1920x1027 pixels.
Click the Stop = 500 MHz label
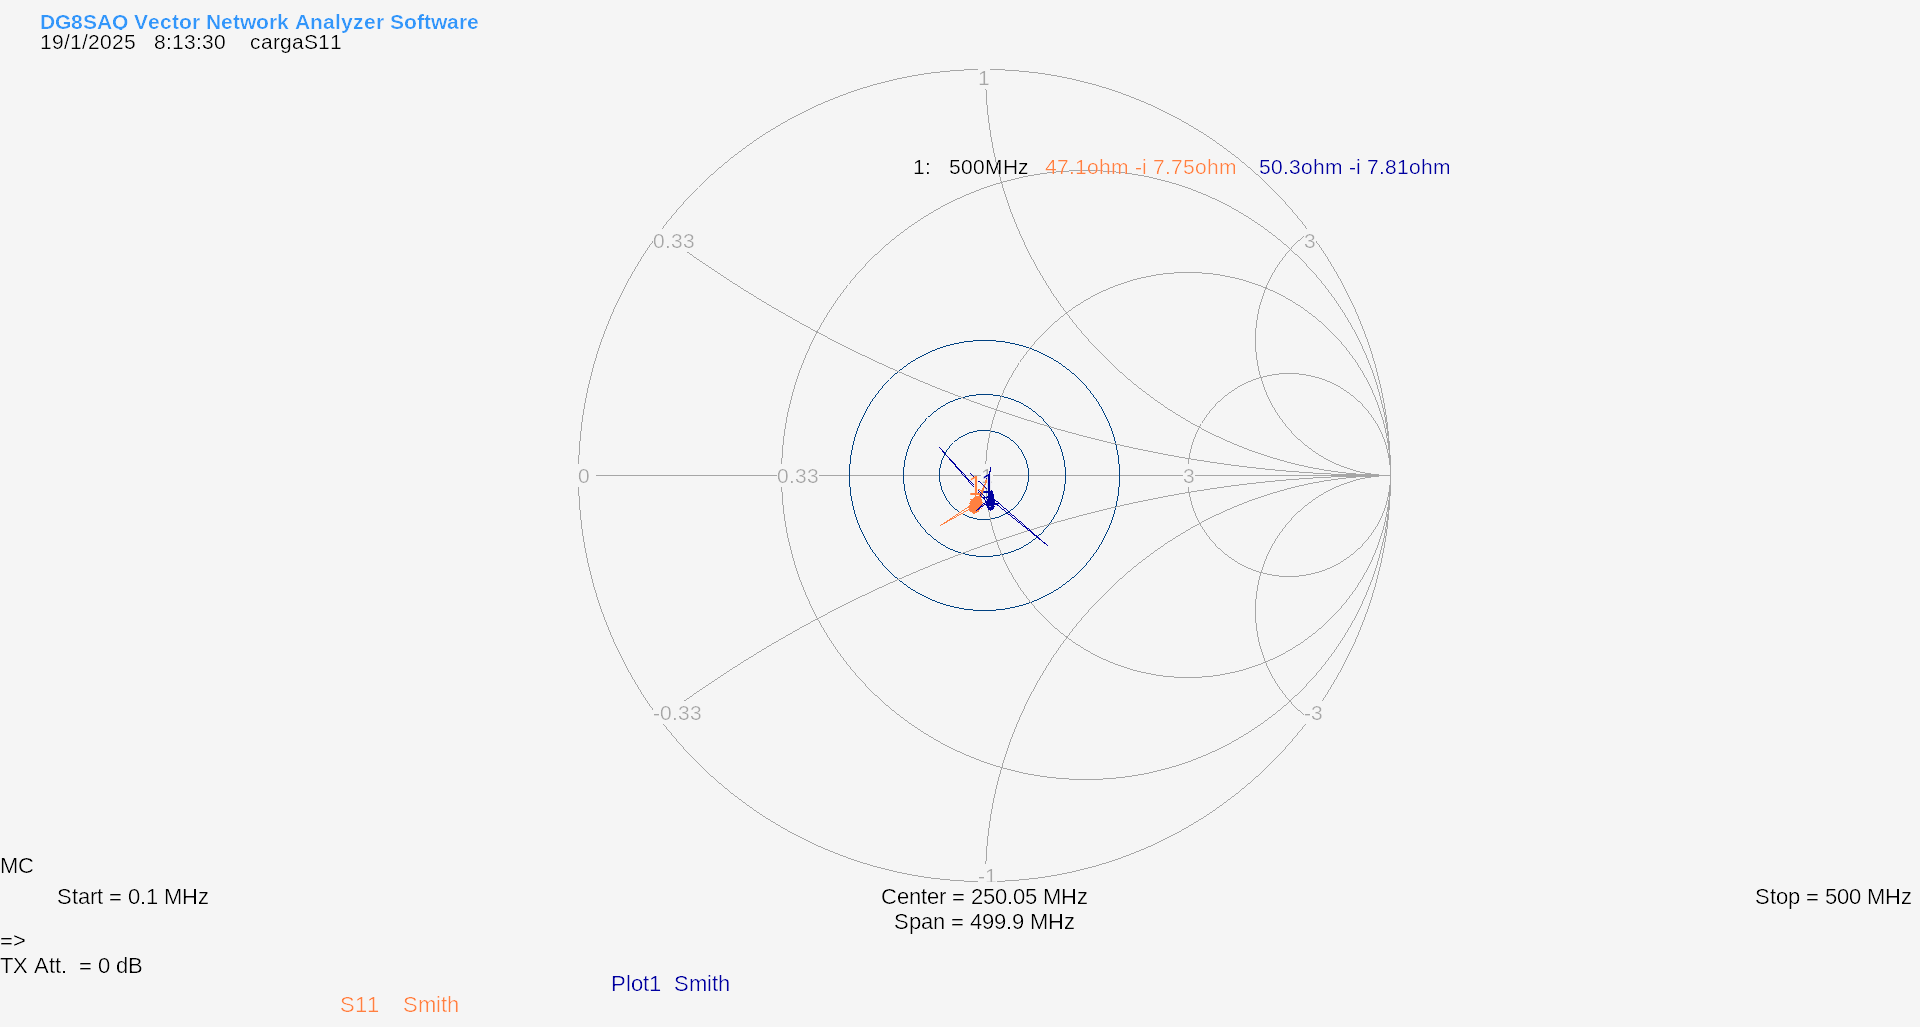(x=1832, y=897)
